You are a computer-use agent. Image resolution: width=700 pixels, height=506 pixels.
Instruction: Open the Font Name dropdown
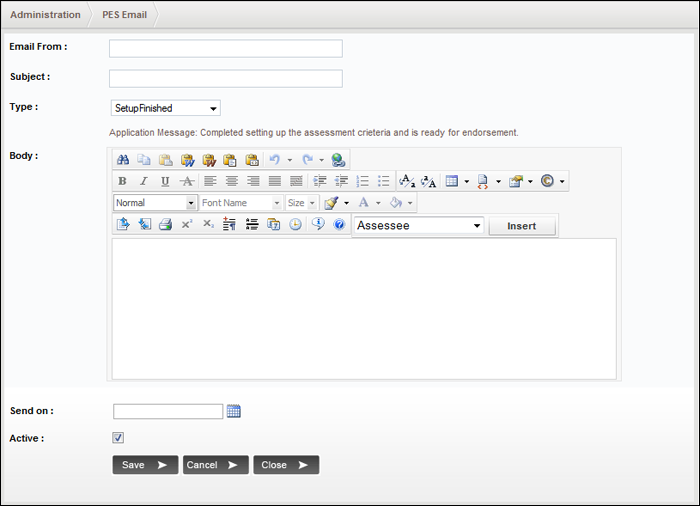[241, 203]
